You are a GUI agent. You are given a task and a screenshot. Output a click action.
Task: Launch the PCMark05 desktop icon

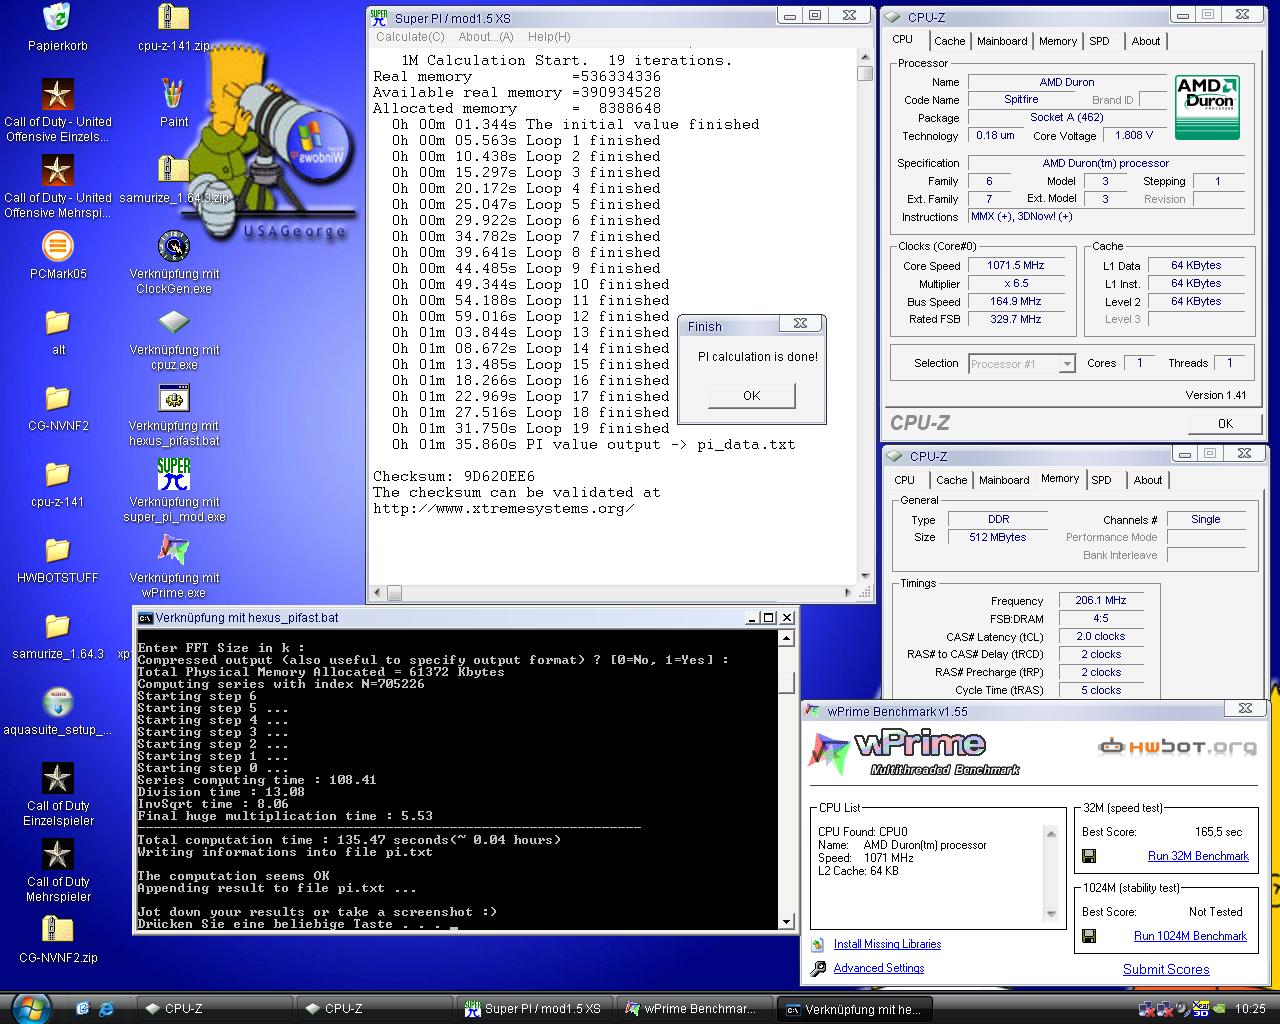tap(58, 246)
